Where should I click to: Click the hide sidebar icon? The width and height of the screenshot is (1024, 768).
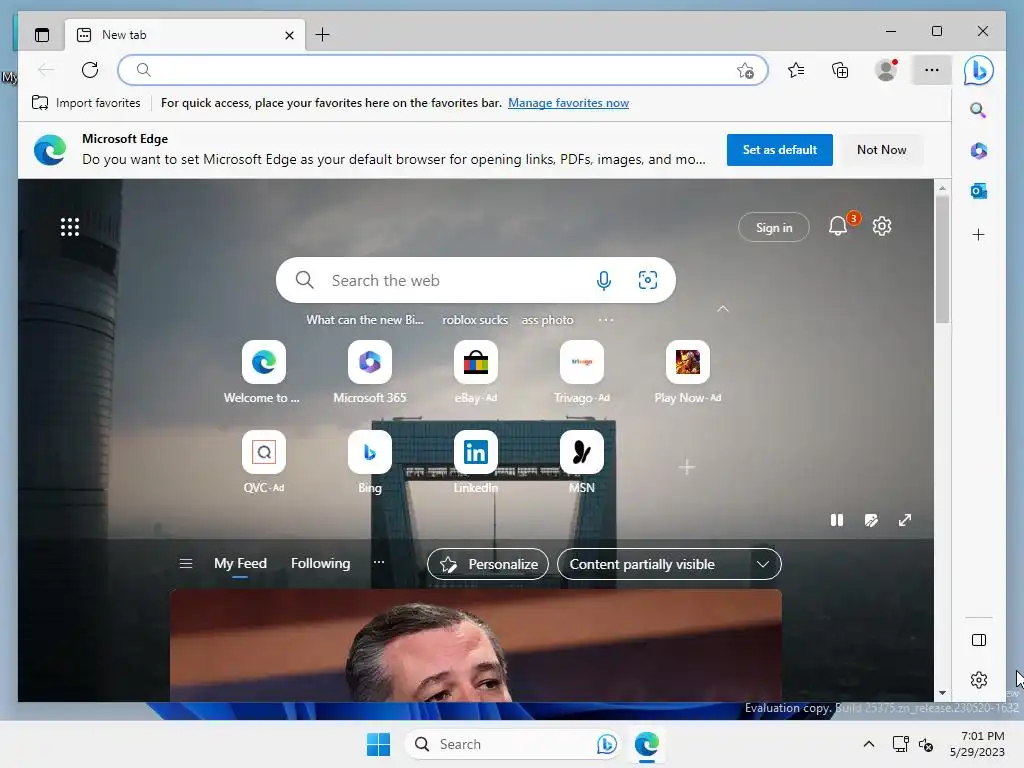(979, 640)
